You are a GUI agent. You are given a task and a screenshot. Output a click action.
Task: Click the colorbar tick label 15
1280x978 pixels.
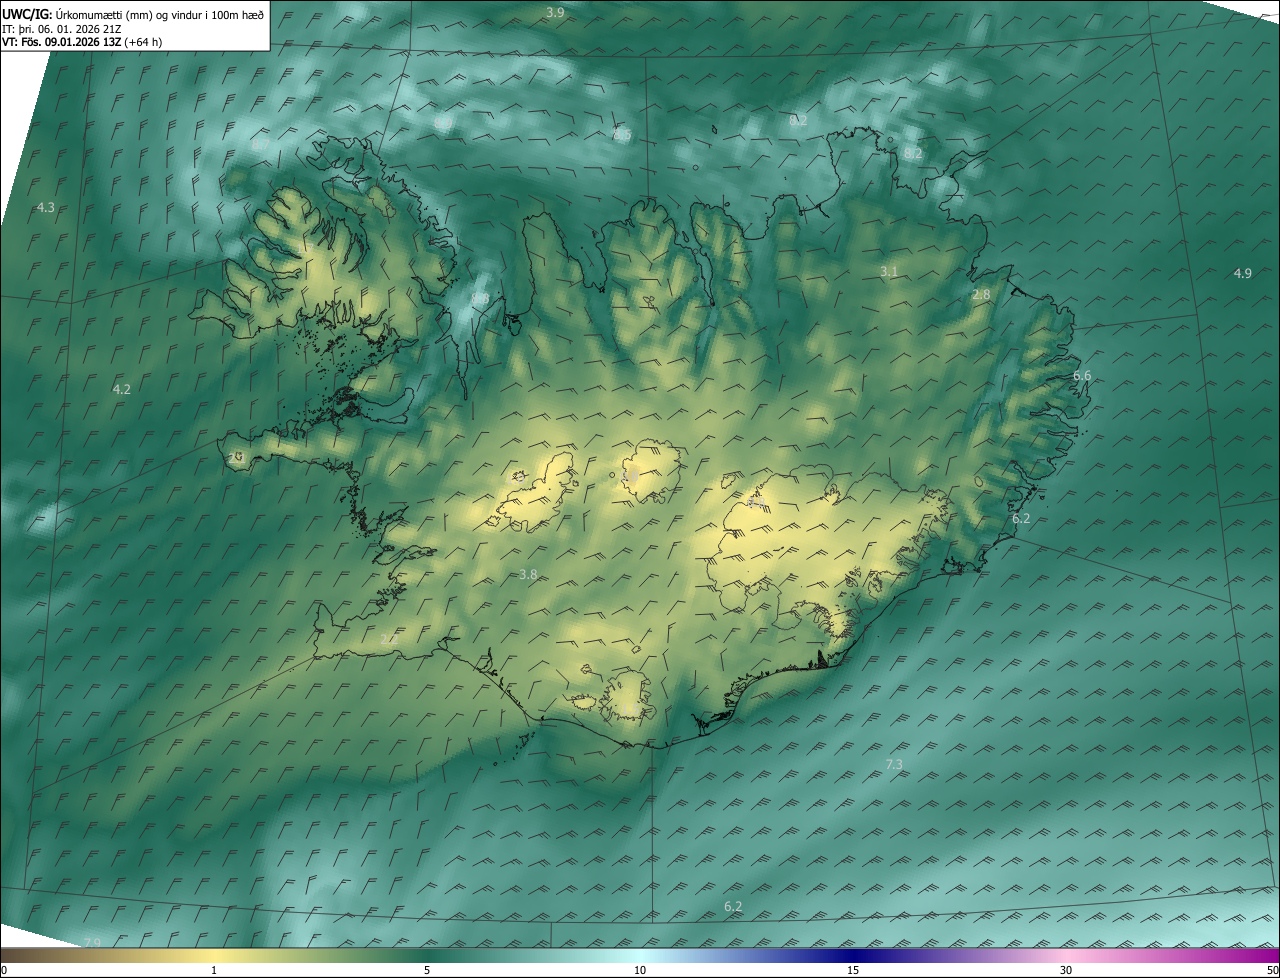(853, 970)
